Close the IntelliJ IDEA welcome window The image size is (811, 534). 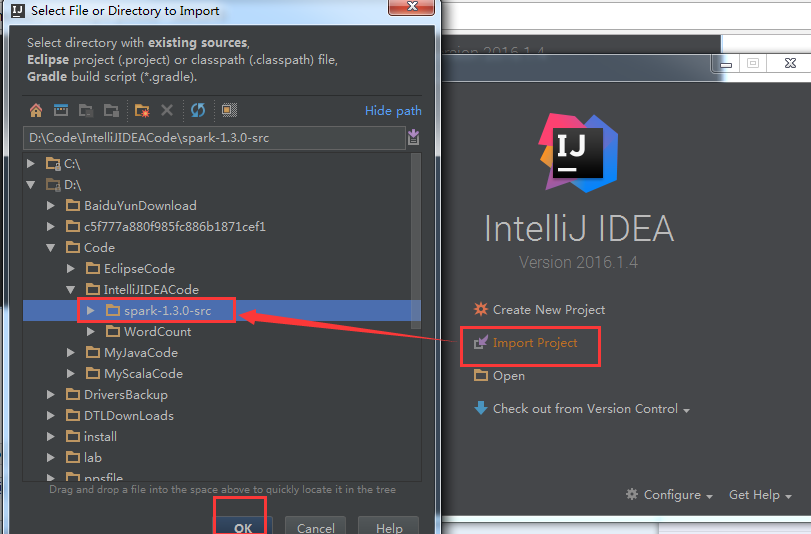790,64
